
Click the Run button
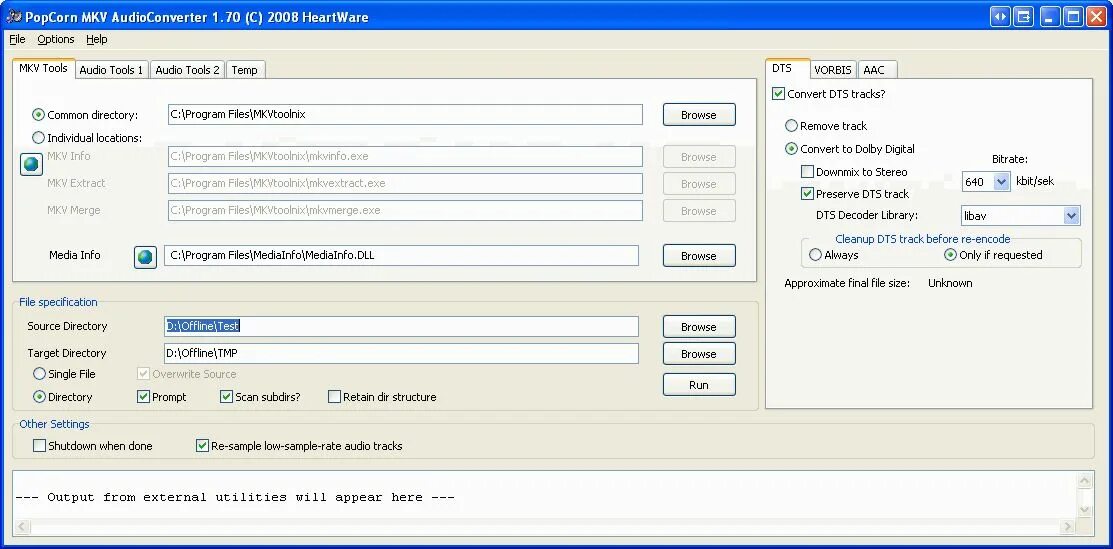(699, 385)
